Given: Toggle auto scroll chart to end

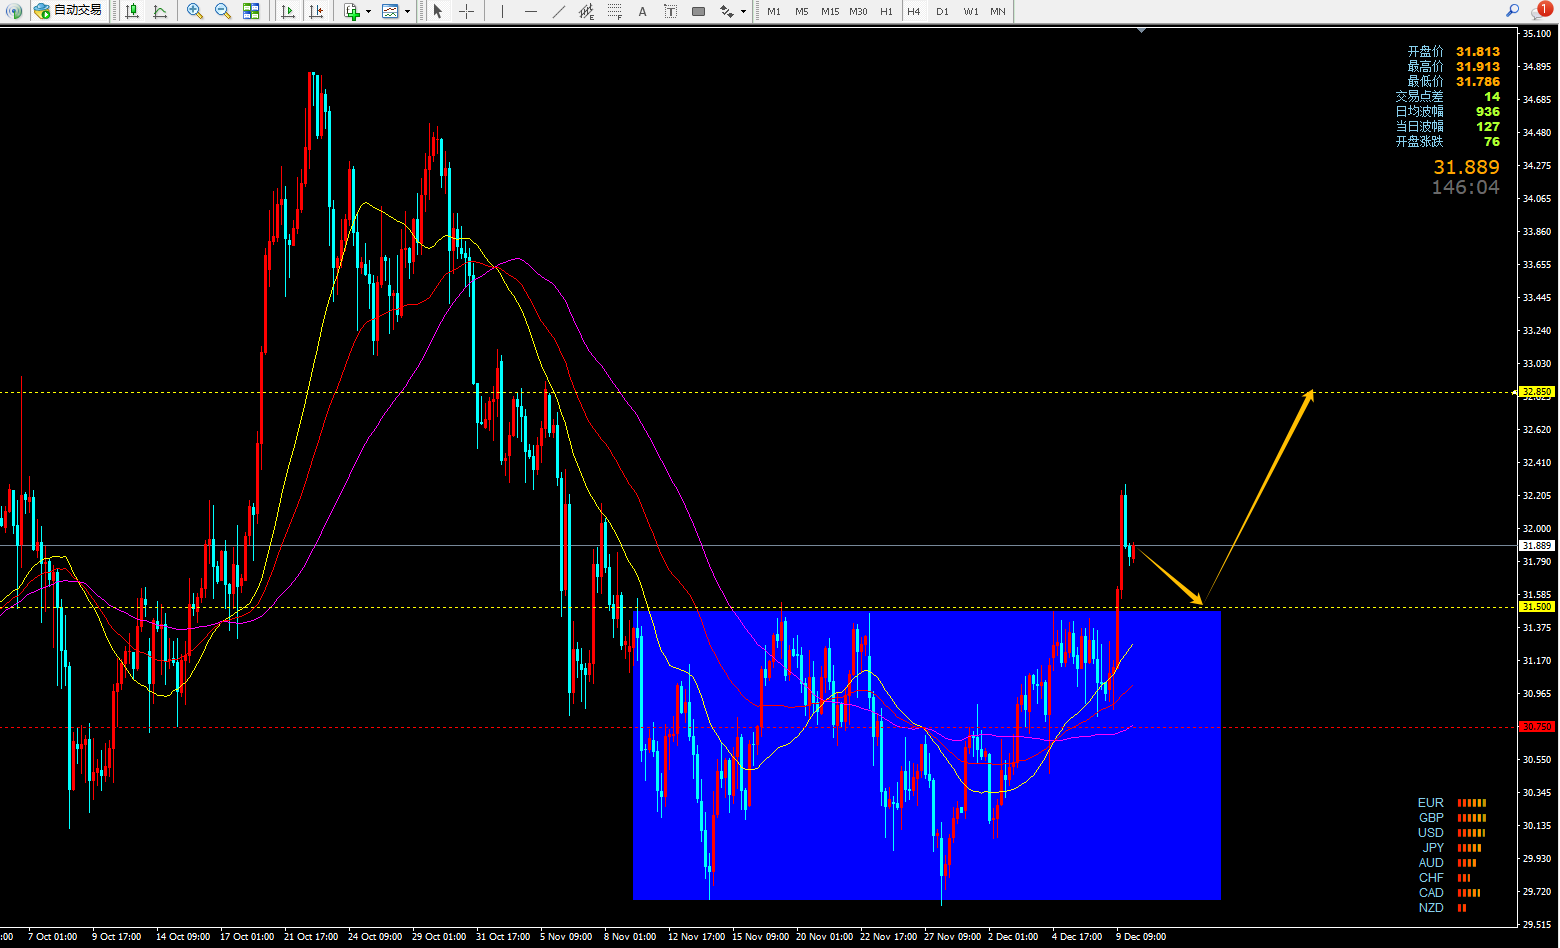Looking at the screenshot, I should point(288,11).
